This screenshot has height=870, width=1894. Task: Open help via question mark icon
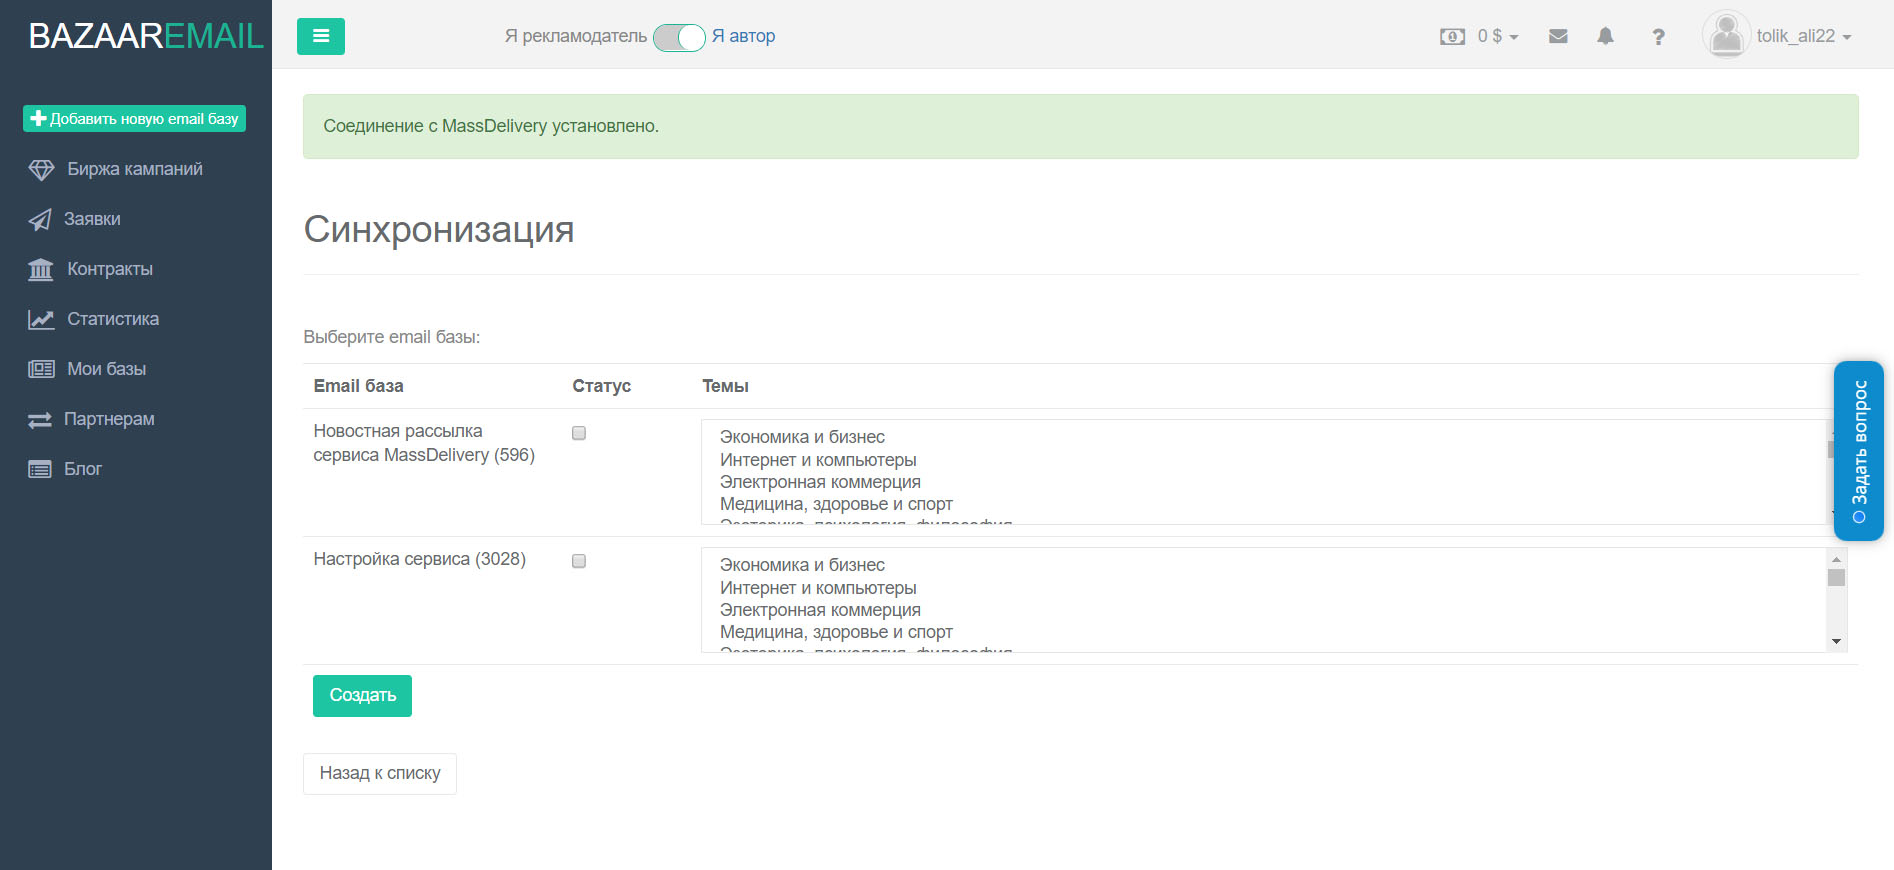(1658, 37)
